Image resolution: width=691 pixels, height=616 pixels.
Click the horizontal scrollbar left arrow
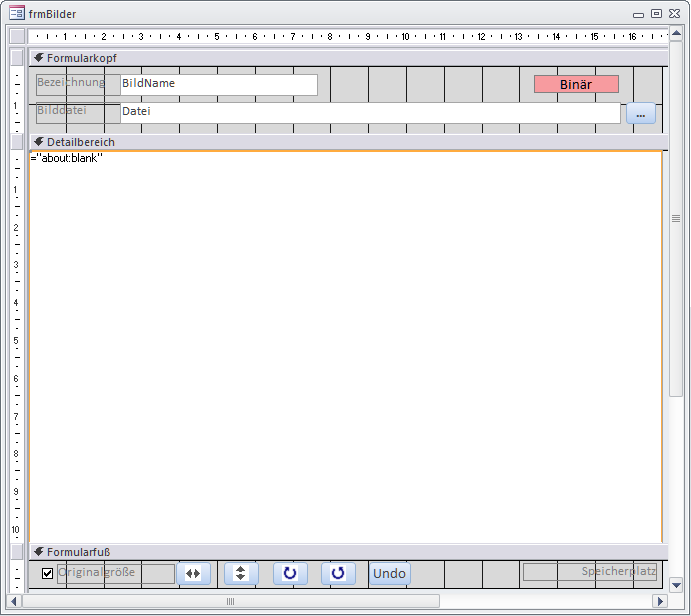(14, 601)
